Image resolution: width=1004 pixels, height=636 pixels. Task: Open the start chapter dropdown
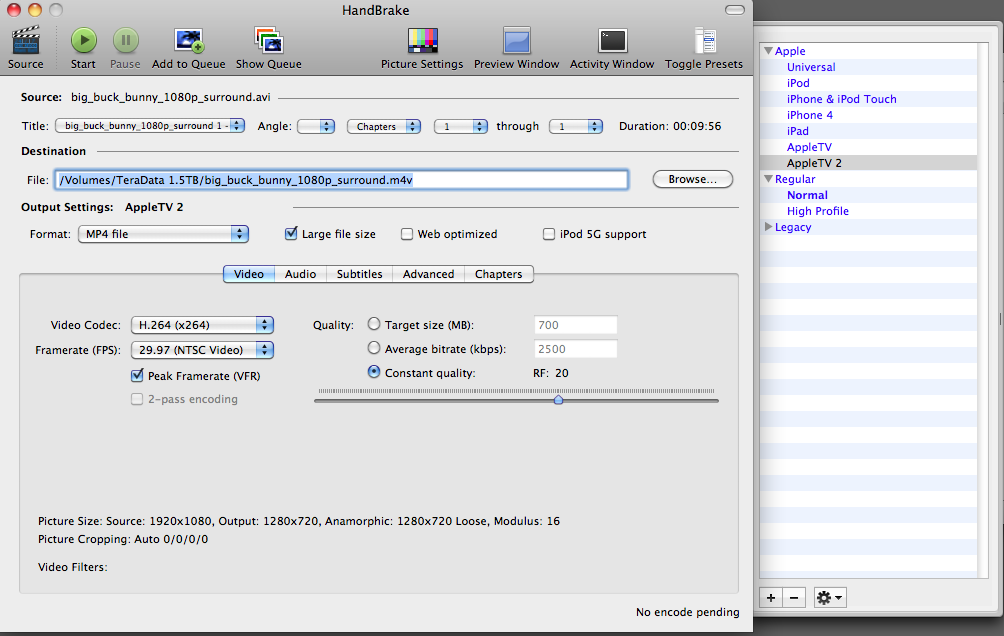461,126
